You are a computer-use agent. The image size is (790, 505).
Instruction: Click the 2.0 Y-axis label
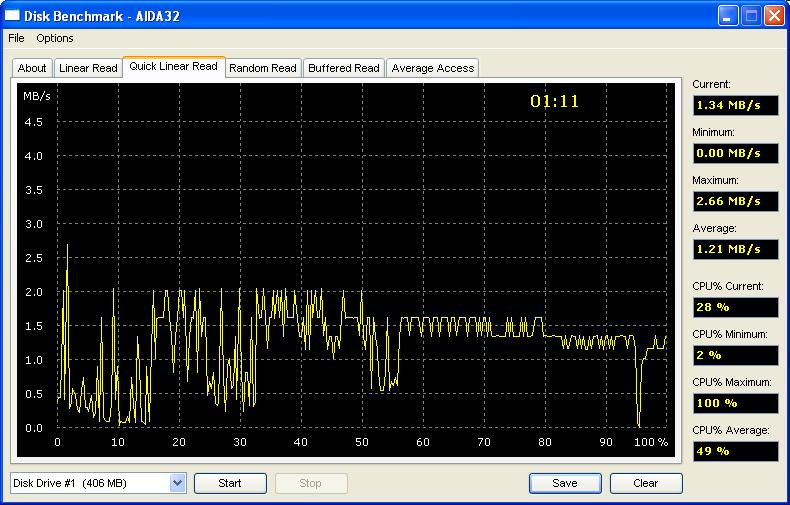point(34,292)
